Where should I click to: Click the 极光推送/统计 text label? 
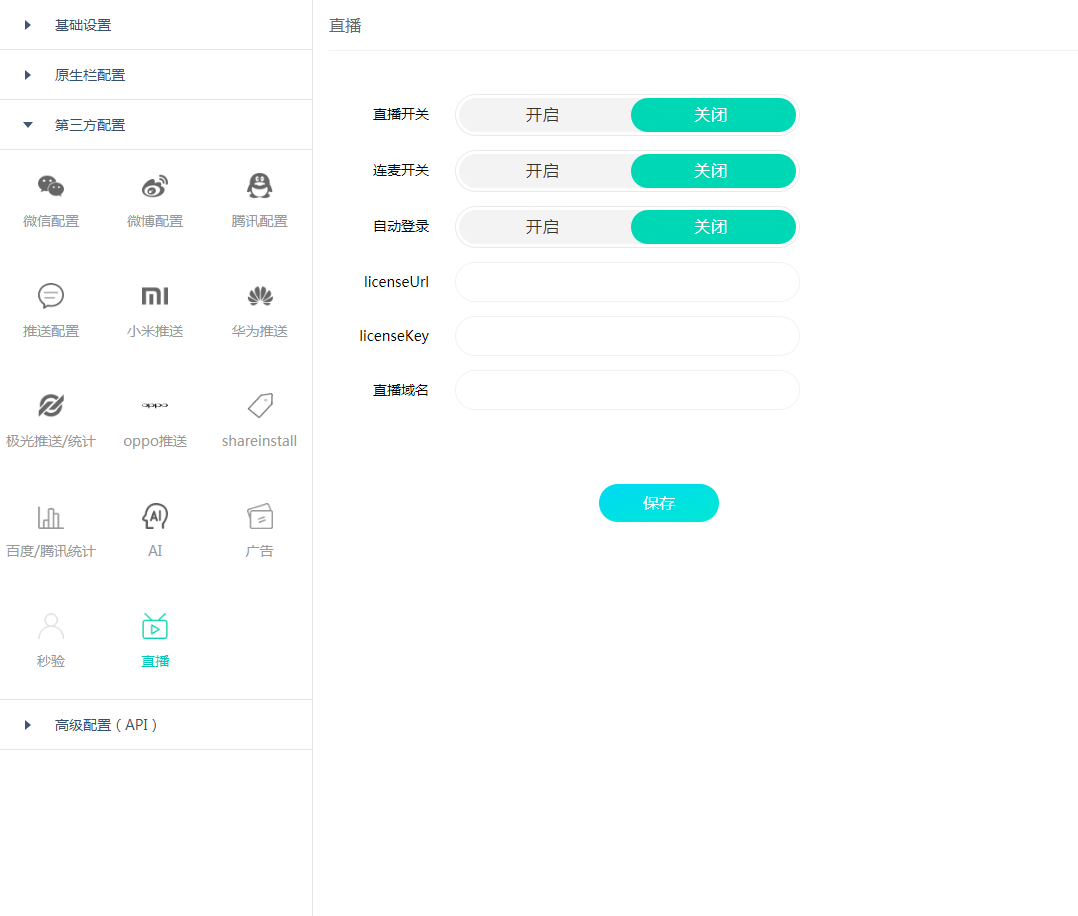pyautogui.click(x=51, y=441)
